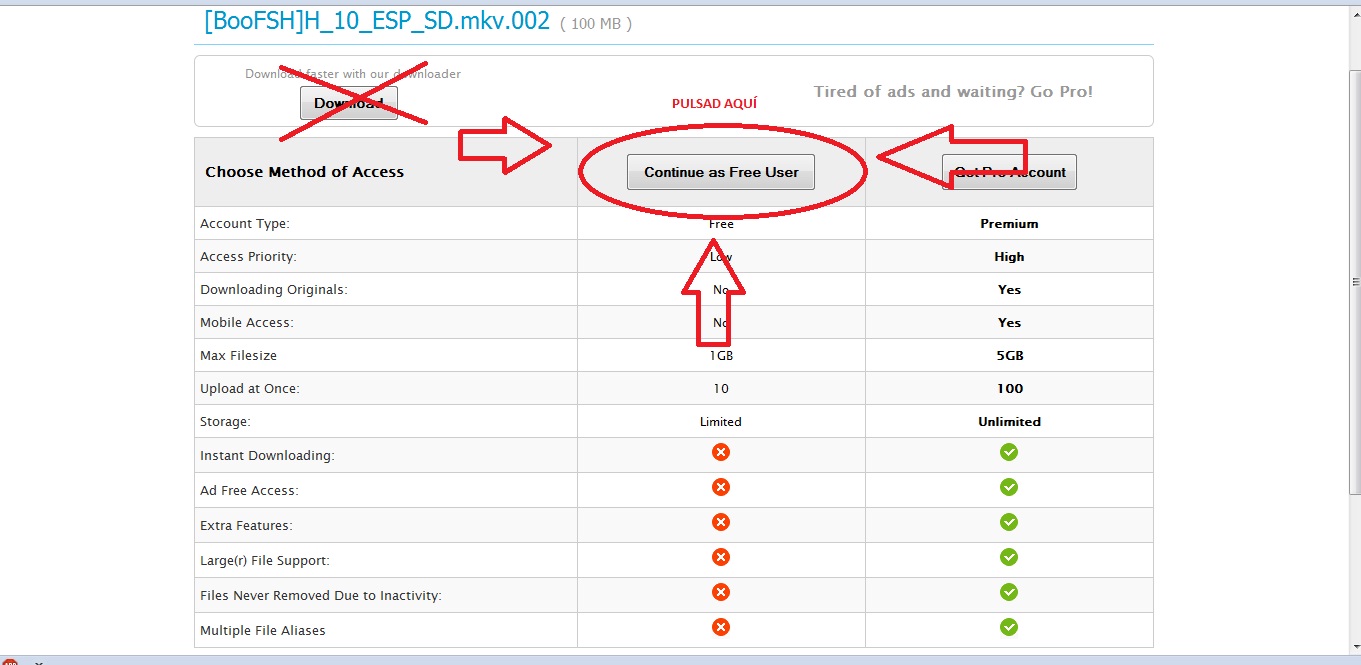
Task: Open the [BooFSH]H_10_ESP_SD.mkv.002 file link
Action: point(375,20)
